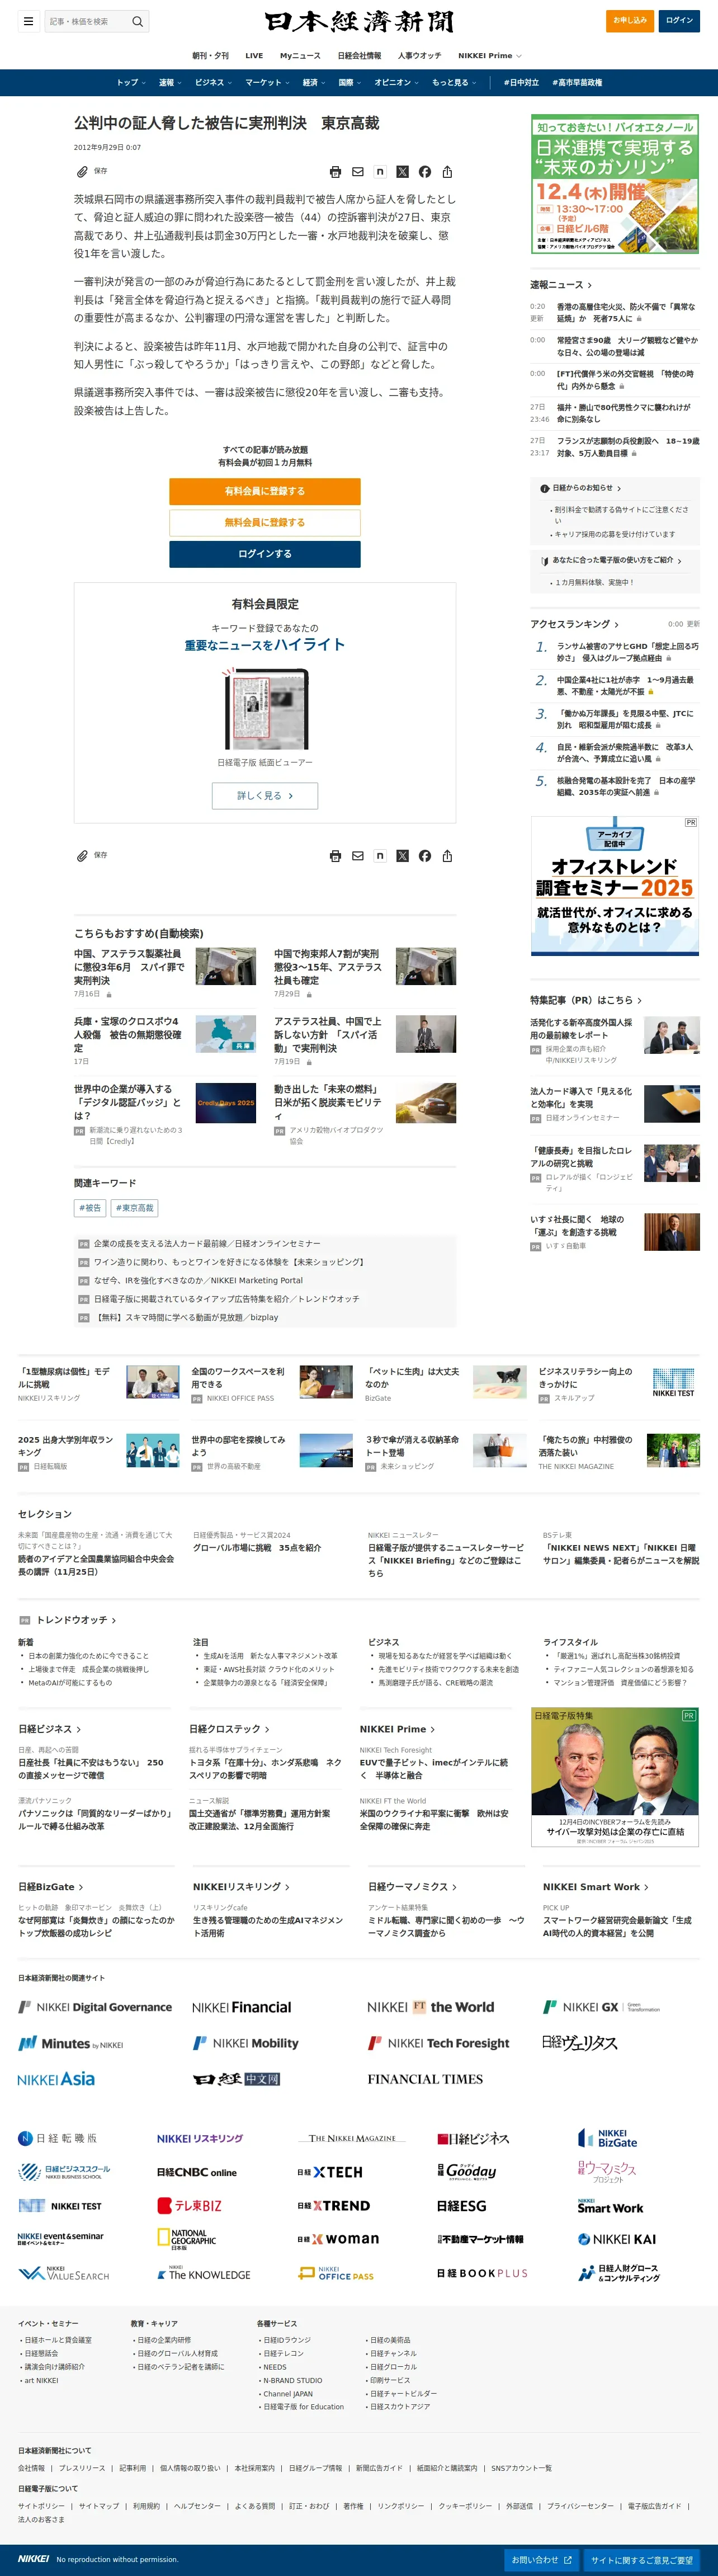718x2576 pixels.
Task: Open the バイオエタノール event banner ad
Action: tap(614, 184)
